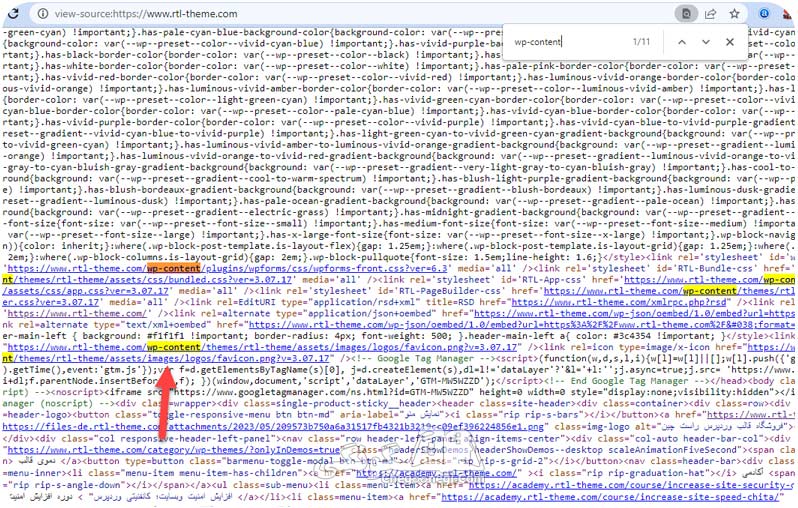Share this page via share icon
Image resolution: width=798 pixels, height=508 pixels.
(710, 14)
